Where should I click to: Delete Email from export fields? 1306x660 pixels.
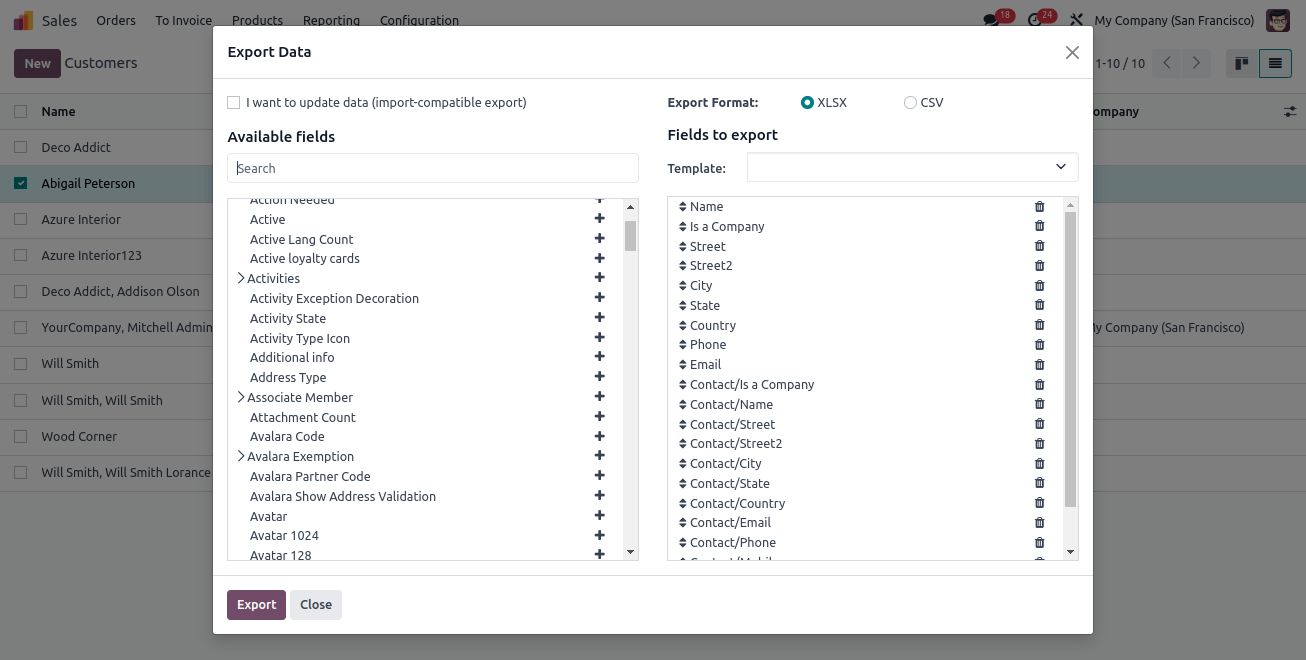1040,364
